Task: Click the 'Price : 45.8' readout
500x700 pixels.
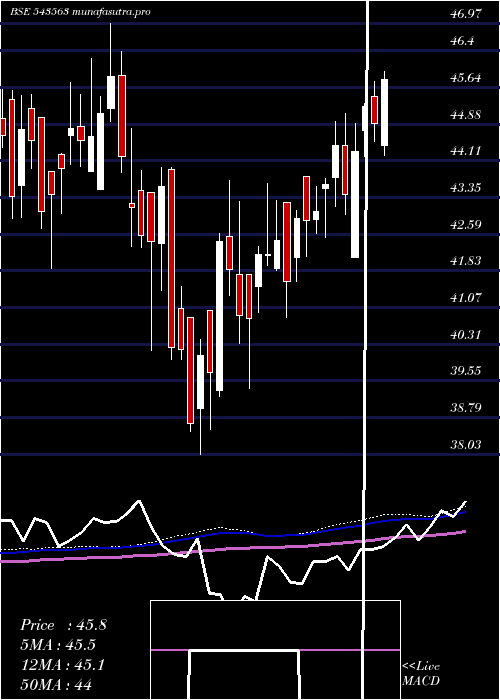Action: (x=63, y=625)
